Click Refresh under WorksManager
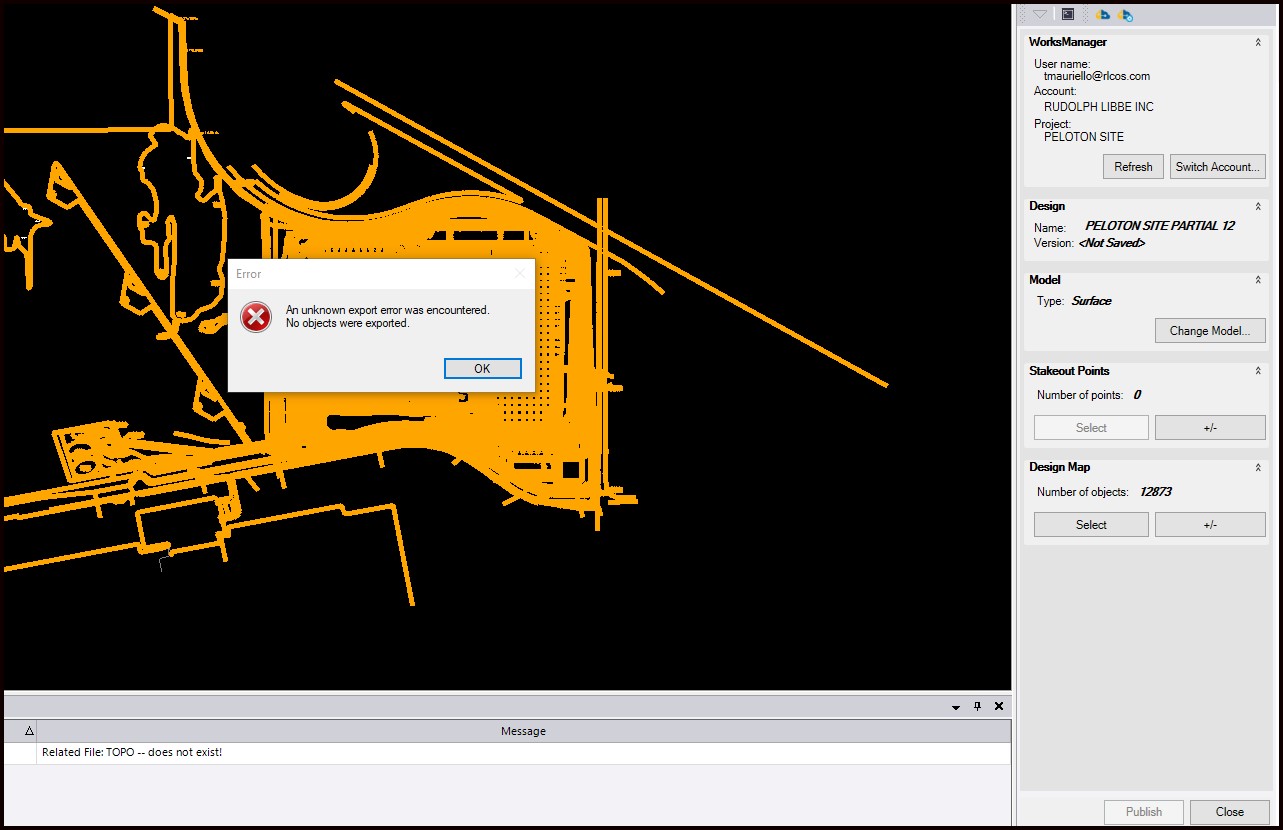1283x830 pixels. tap(1132, 166)
